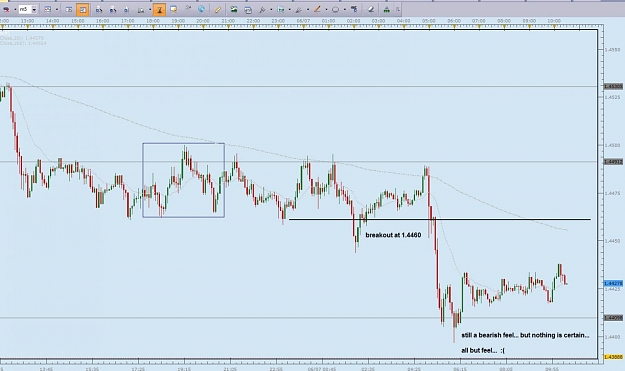Toggle the highlighted hourglass toolbar button
The width and height of the screenshot is (625, 371).
pyautogui.click(x=159, y=10)
